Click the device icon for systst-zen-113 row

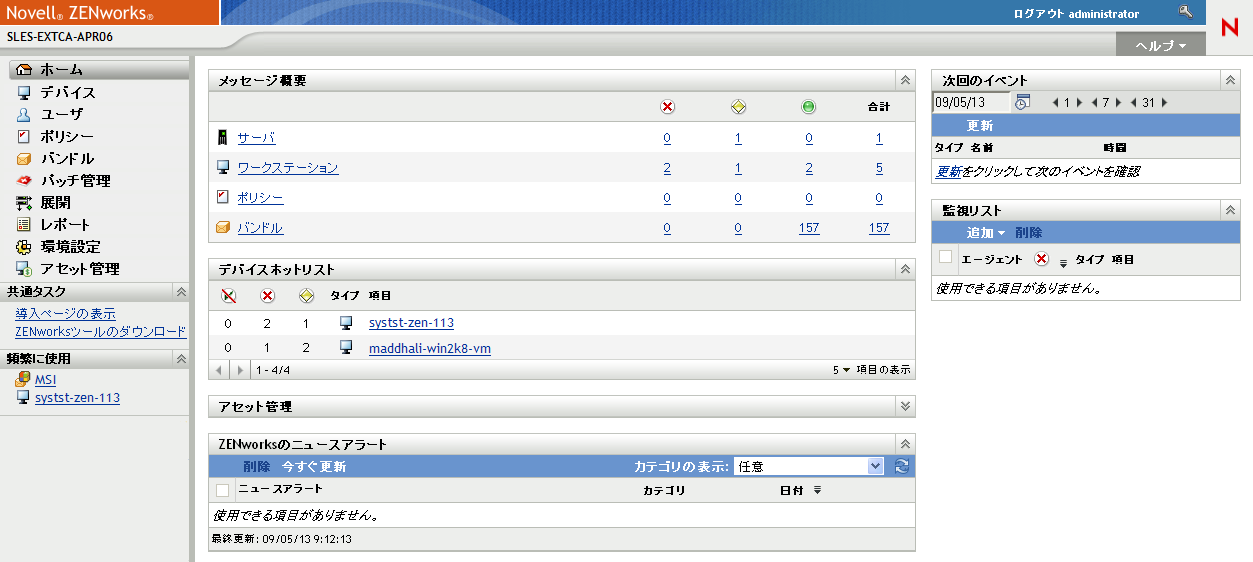(x=347, y=322)
